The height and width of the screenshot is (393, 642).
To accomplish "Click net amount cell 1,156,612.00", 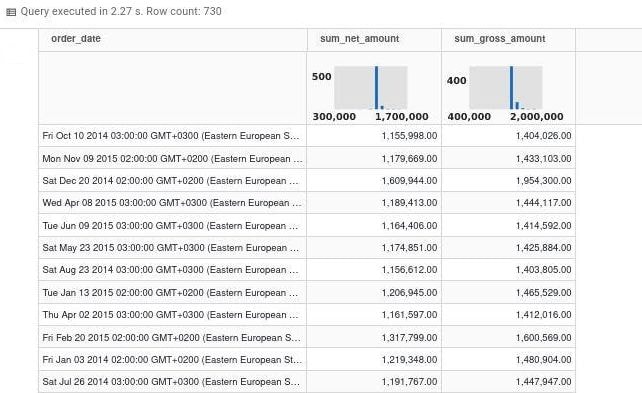I will (x=374, y=270).
